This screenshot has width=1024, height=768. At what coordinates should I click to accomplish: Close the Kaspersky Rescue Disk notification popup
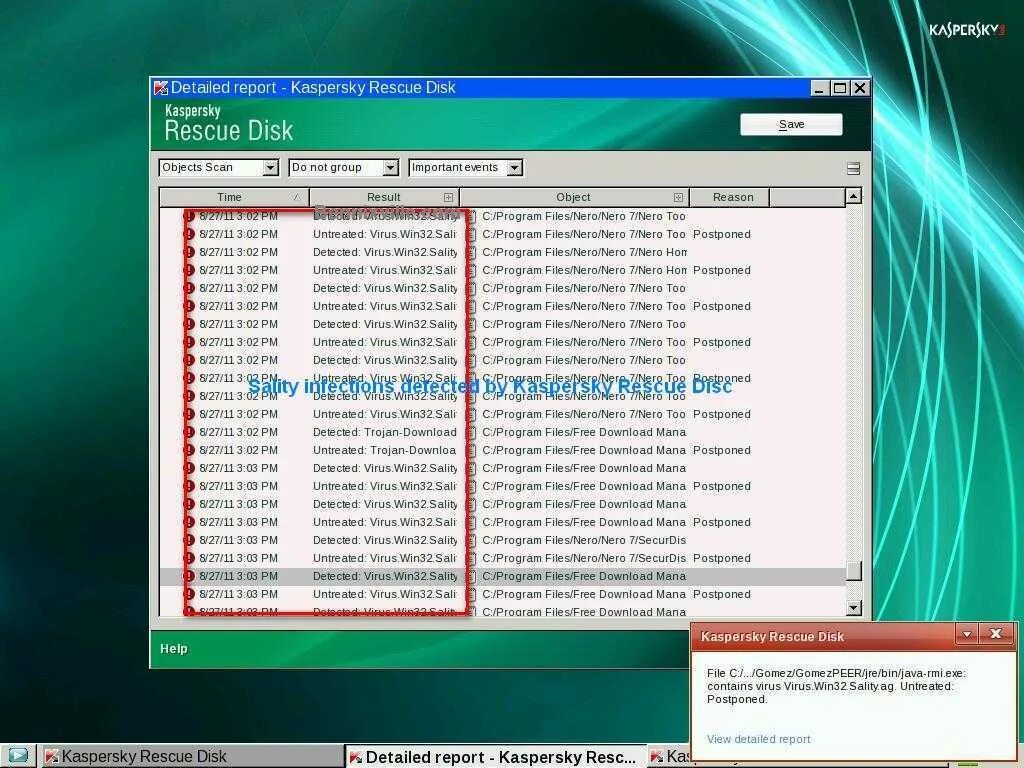click(x=995, y=633)
